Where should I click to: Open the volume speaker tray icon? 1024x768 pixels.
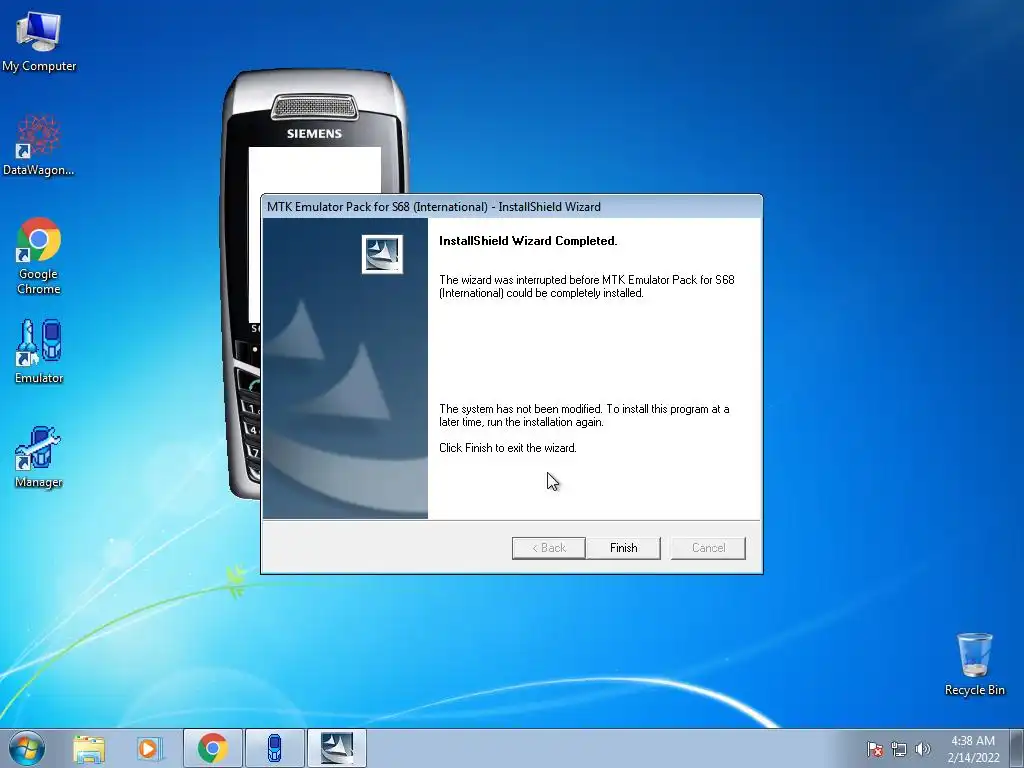click(922, 749)
